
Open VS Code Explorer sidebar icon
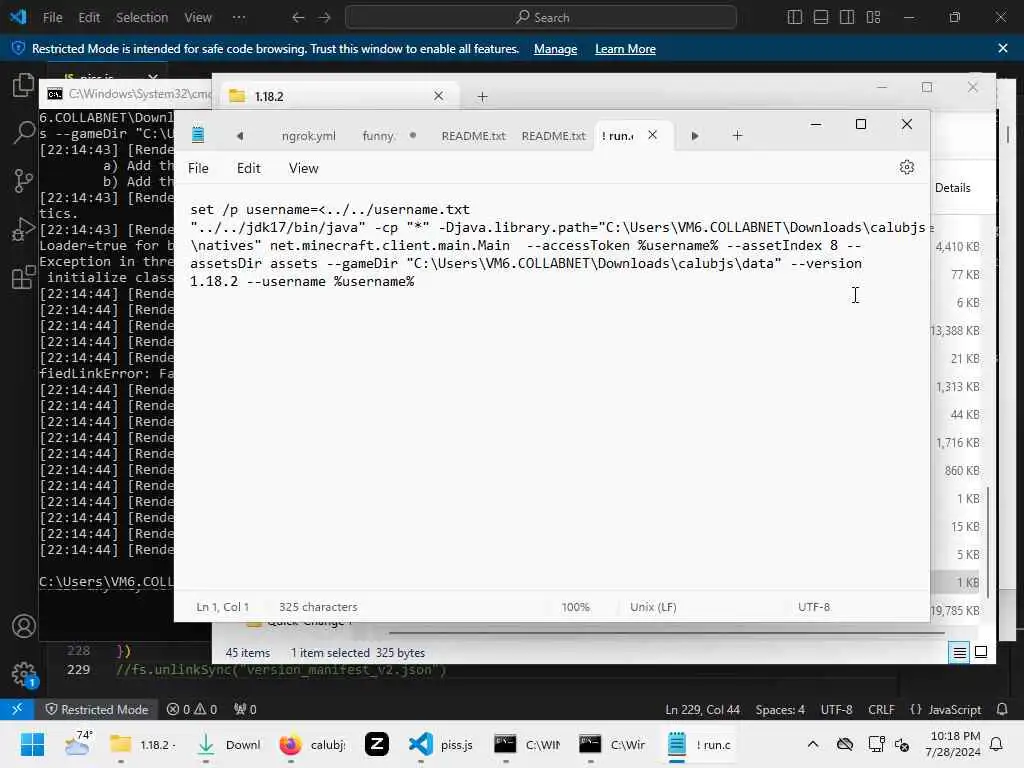[23, 85]
